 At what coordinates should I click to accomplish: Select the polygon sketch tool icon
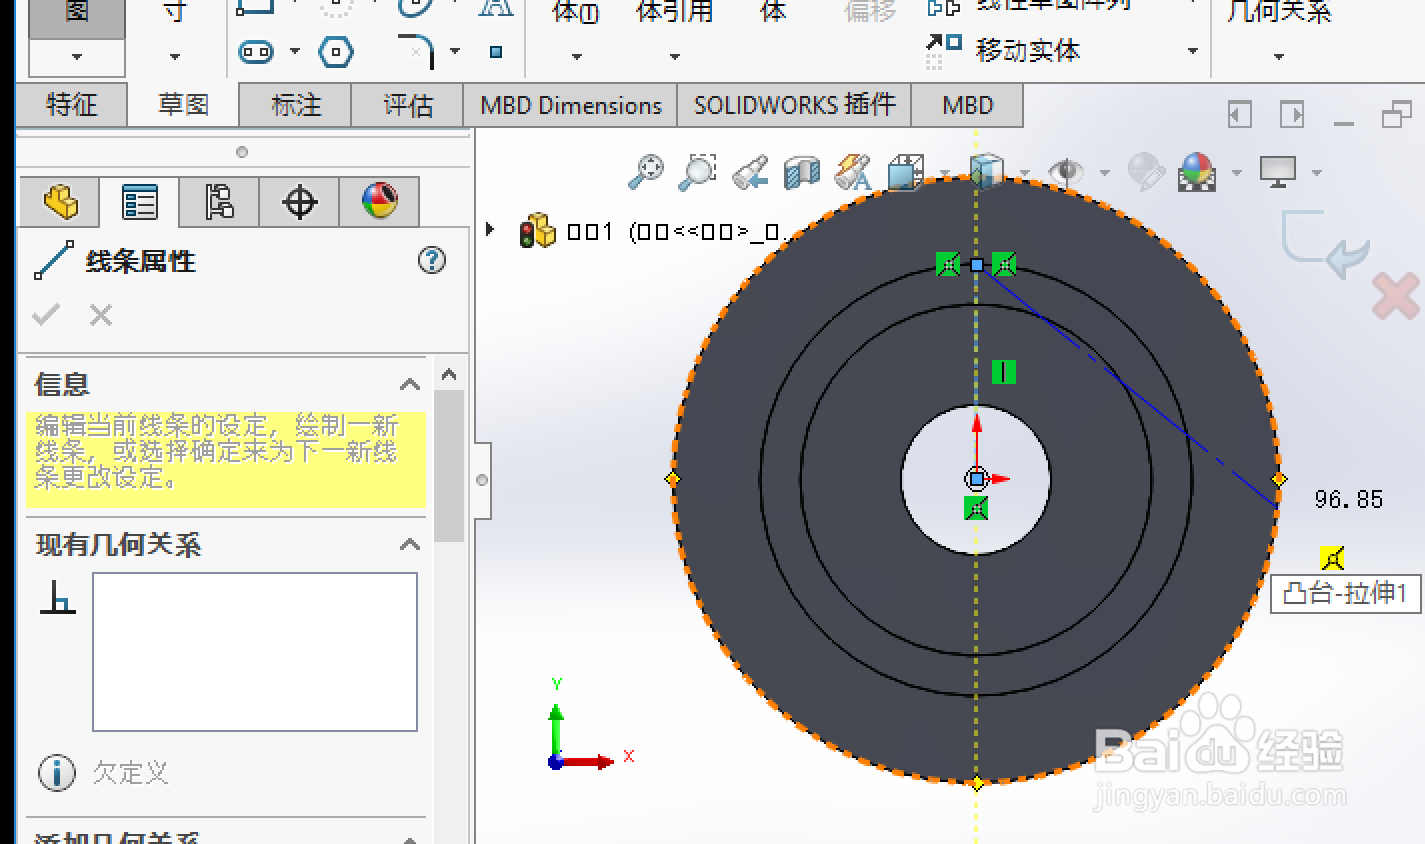click(335, 52)
